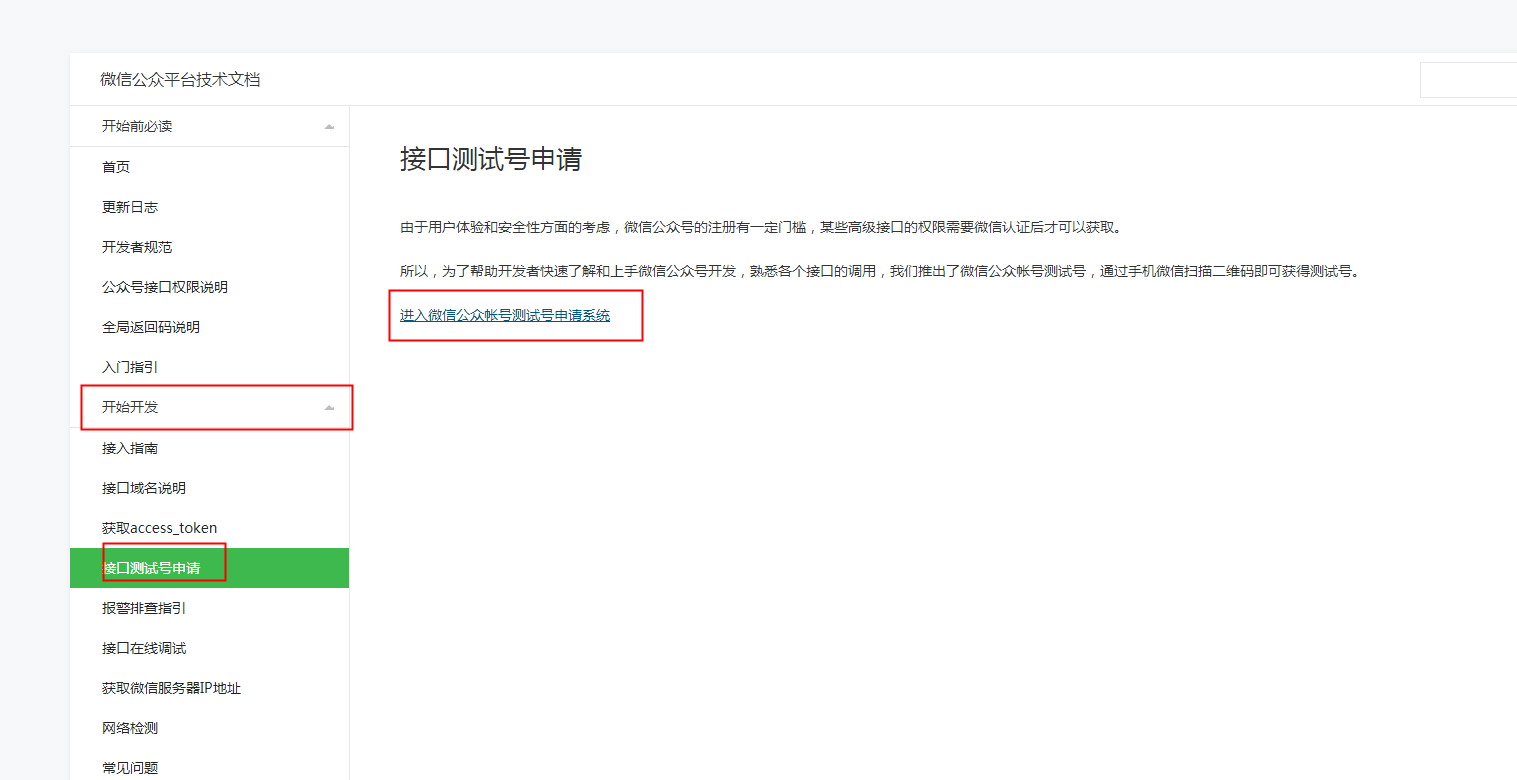Screen dimensions: 1517x780
Task: Go to 公众号接口权限说明 page
Action: coord(165,287)
